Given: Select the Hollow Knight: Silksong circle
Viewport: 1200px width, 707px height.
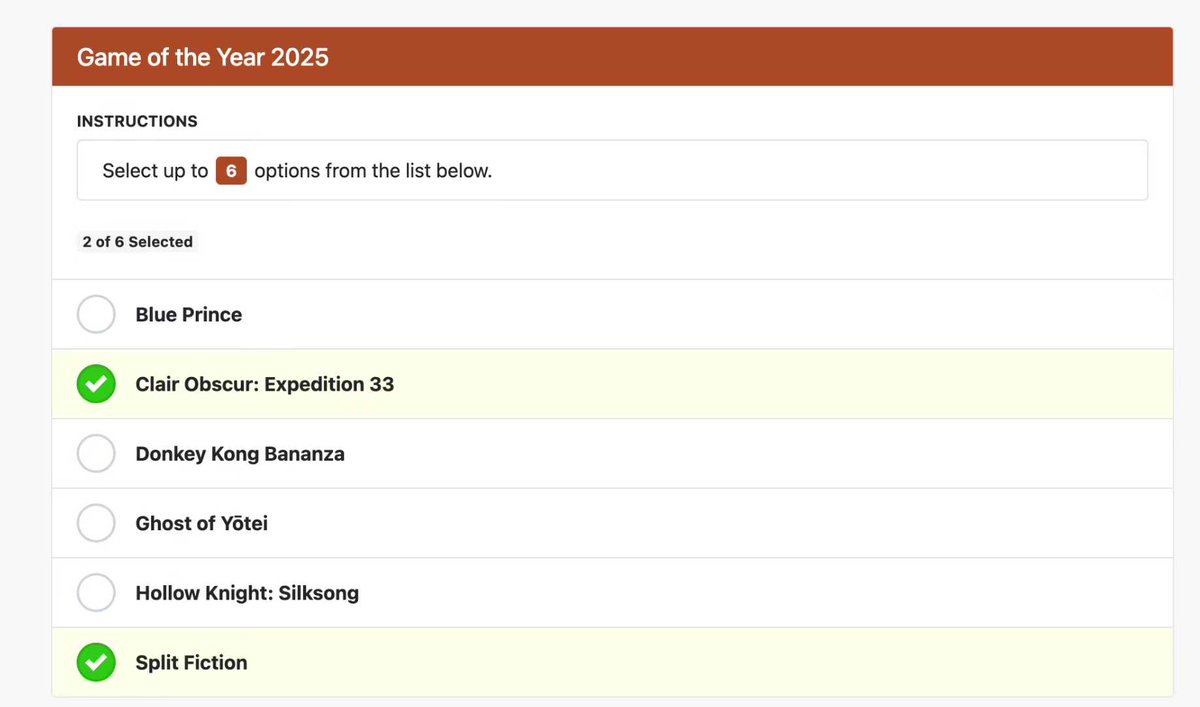Looking at the screenshot, I should coord(96,593).
